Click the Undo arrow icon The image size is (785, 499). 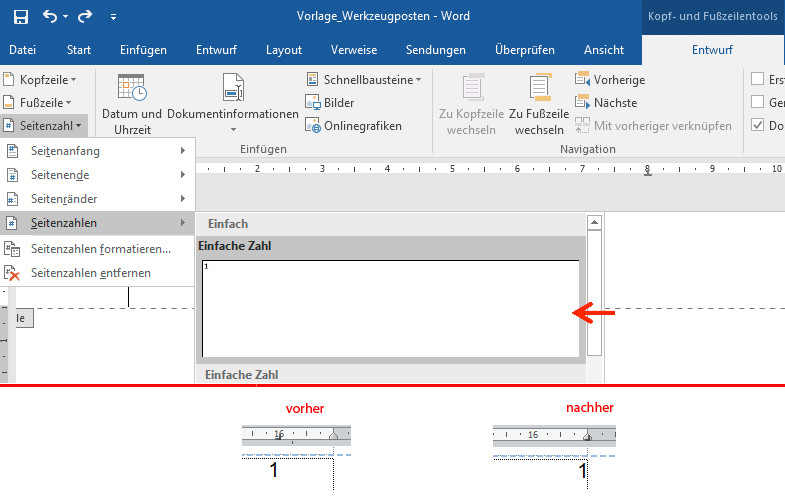[50, 16]
